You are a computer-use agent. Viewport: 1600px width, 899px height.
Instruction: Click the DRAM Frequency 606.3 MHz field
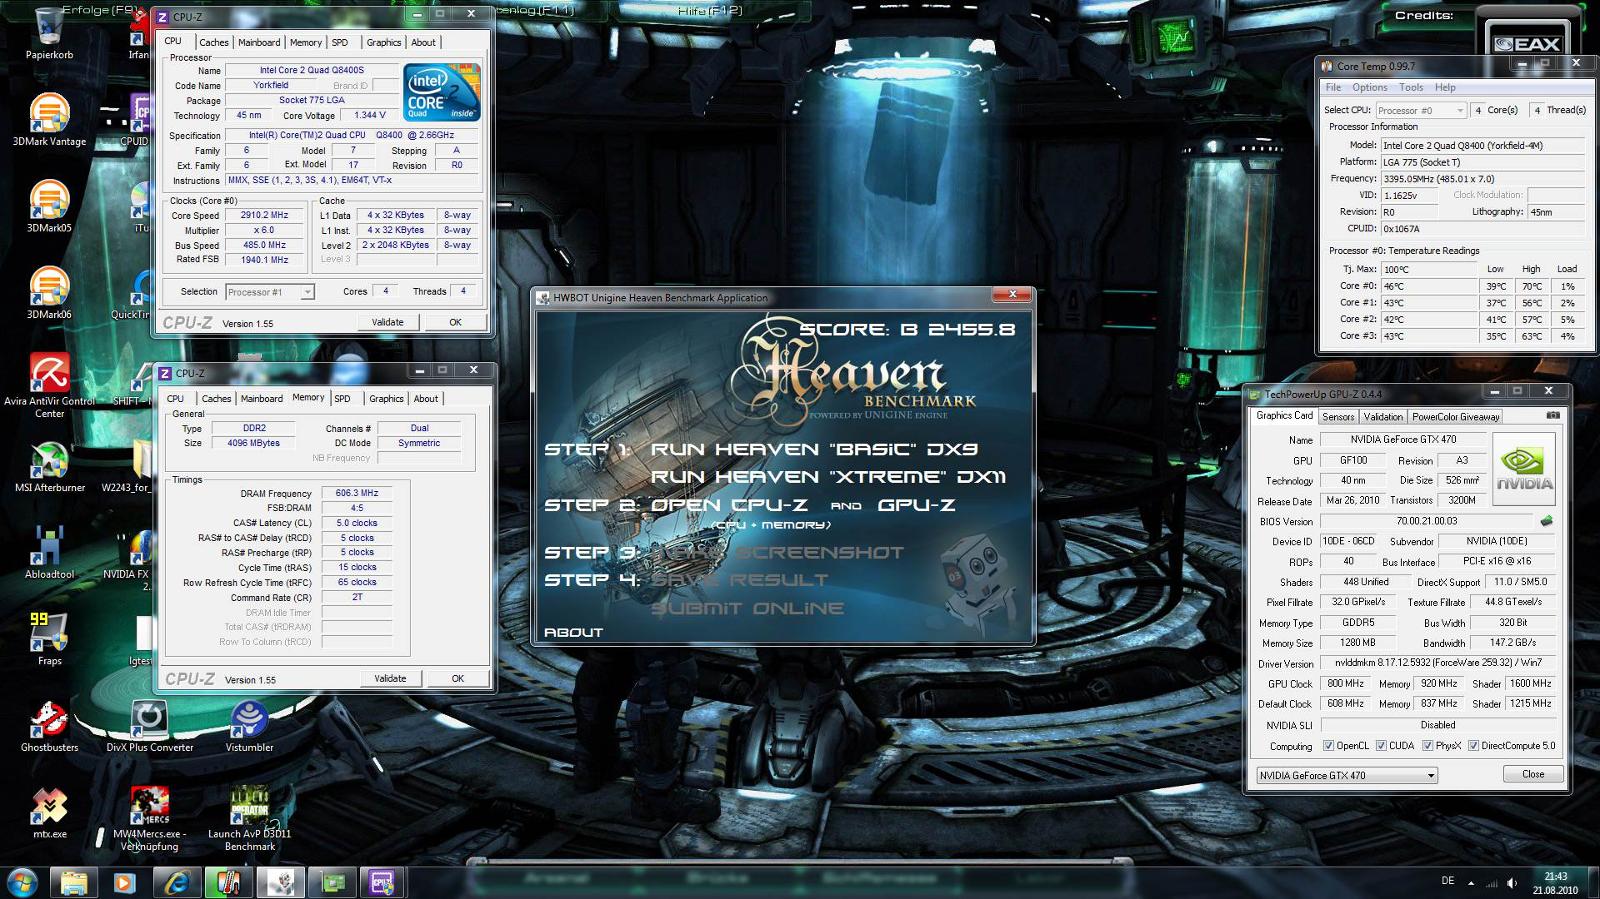pos(357,493)
